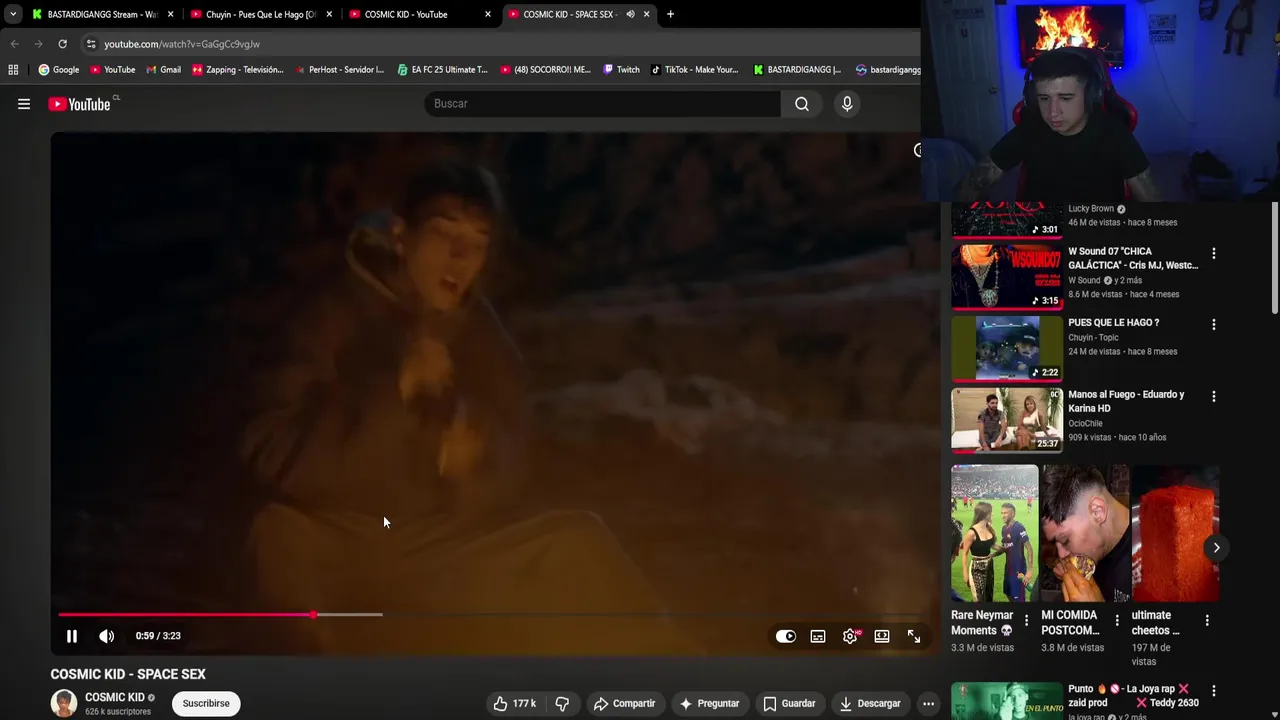Open the Google bookmark

[x=58, y=70]
